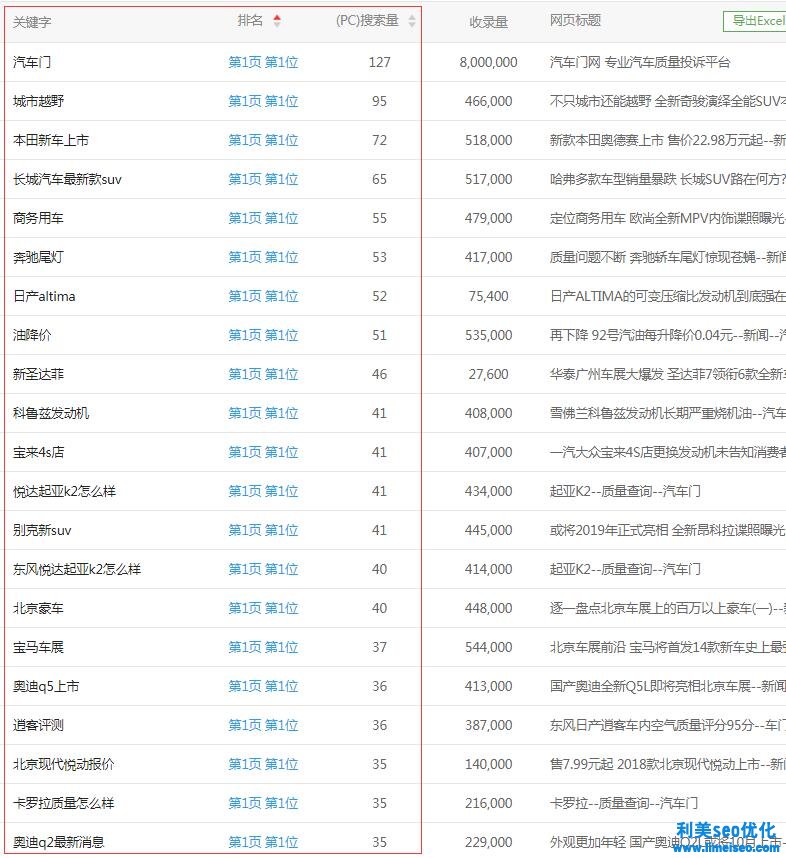The height and width of the screenshot is (858, 786).
Task: Open ranking link for 奔驰尾灯
Action: (x=263, y=257)
